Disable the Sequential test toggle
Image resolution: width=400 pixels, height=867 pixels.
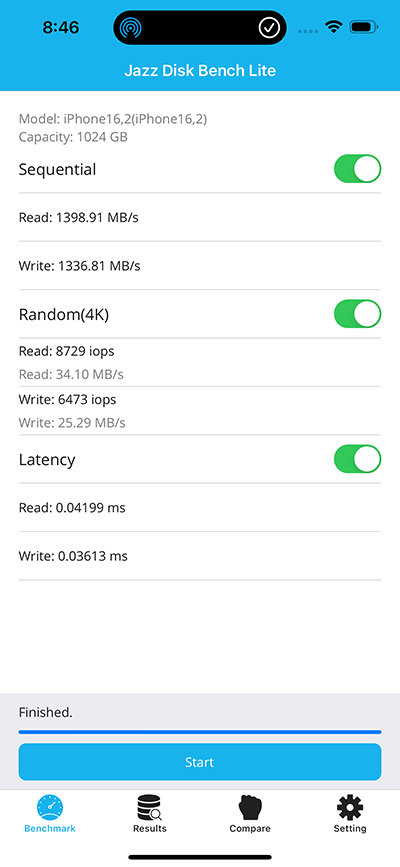point(357,169)
